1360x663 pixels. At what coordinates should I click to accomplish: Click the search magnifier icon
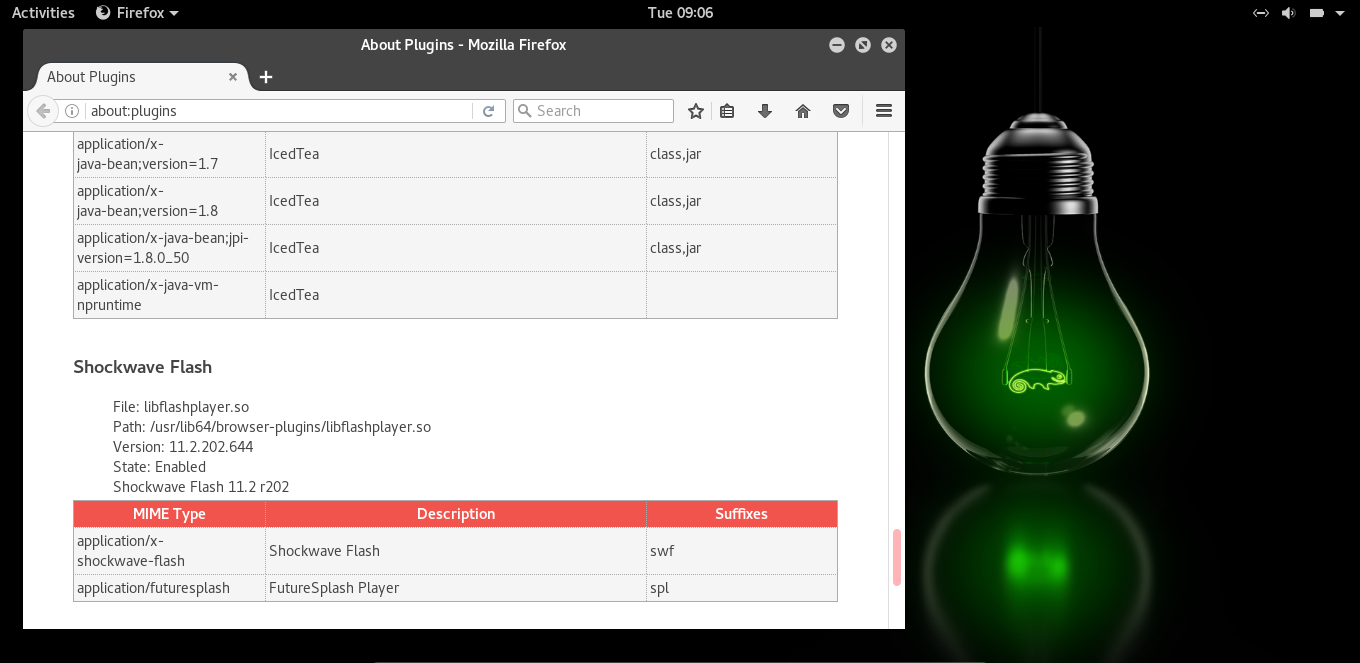pos(524,111)
